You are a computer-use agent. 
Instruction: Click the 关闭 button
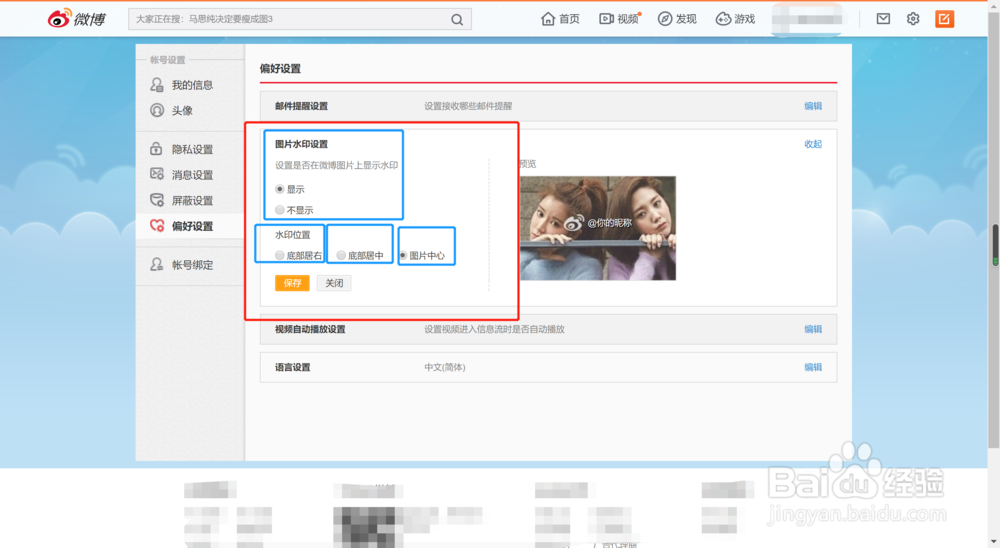pyautogui.click(x=334, y=283)
